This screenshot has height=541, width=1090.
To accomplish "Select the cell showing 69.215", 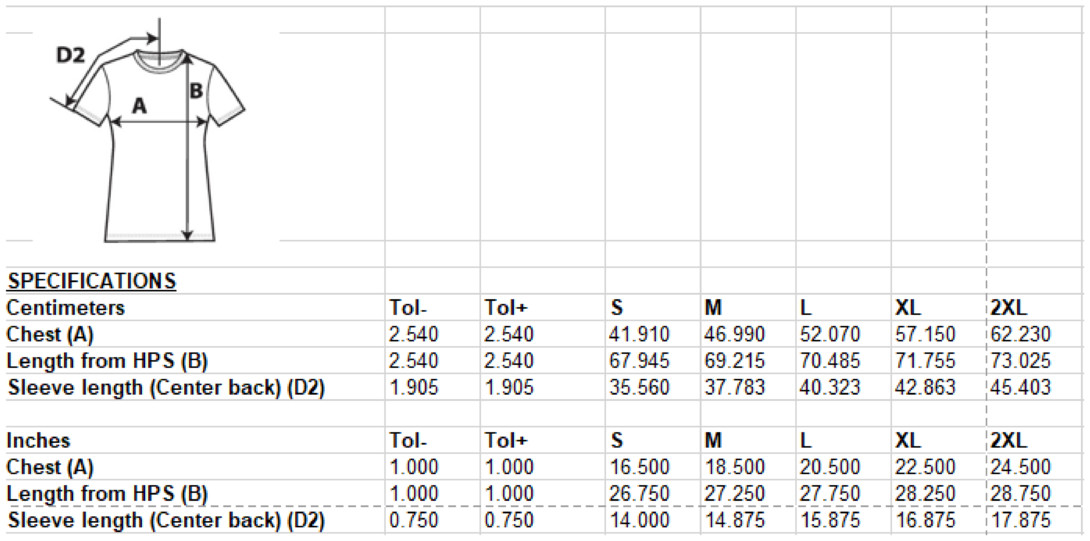I will tap(734, 360).
